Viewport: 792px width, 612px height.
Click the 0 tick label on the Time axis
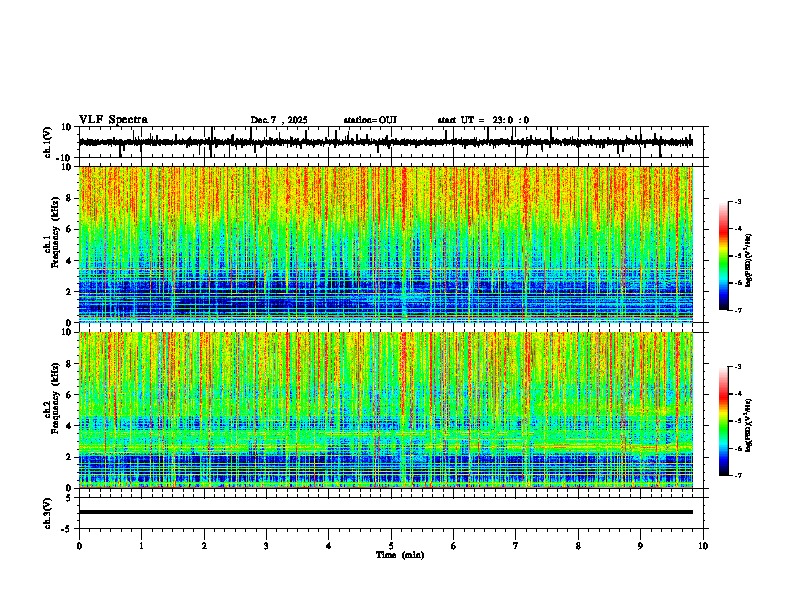tap(79, 546)
